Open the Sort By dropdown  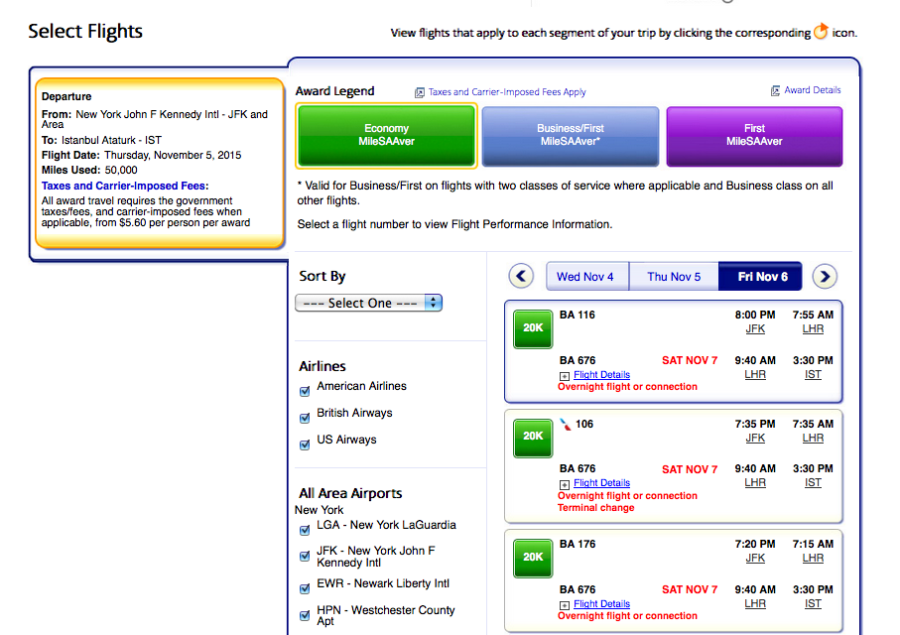(368, 303)
